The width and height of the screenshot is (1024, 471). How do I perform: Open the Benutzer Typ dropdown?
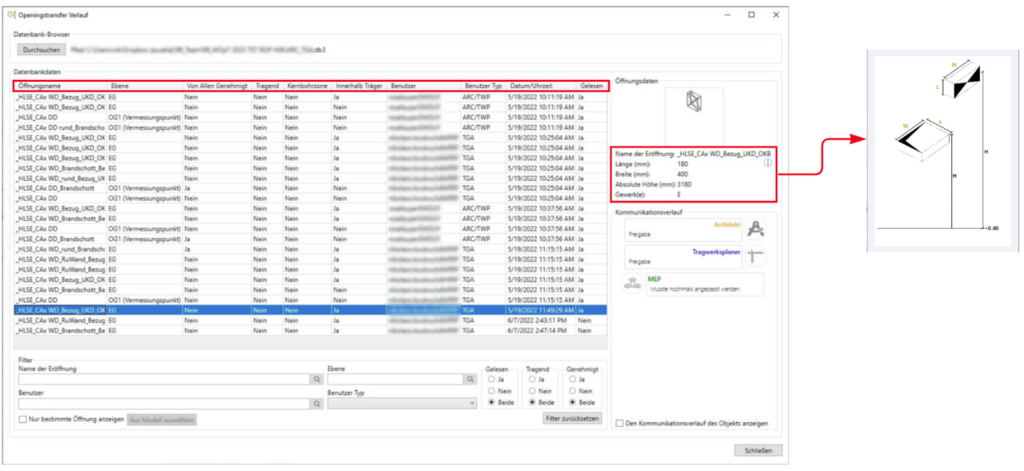click(x=401, y=403)
